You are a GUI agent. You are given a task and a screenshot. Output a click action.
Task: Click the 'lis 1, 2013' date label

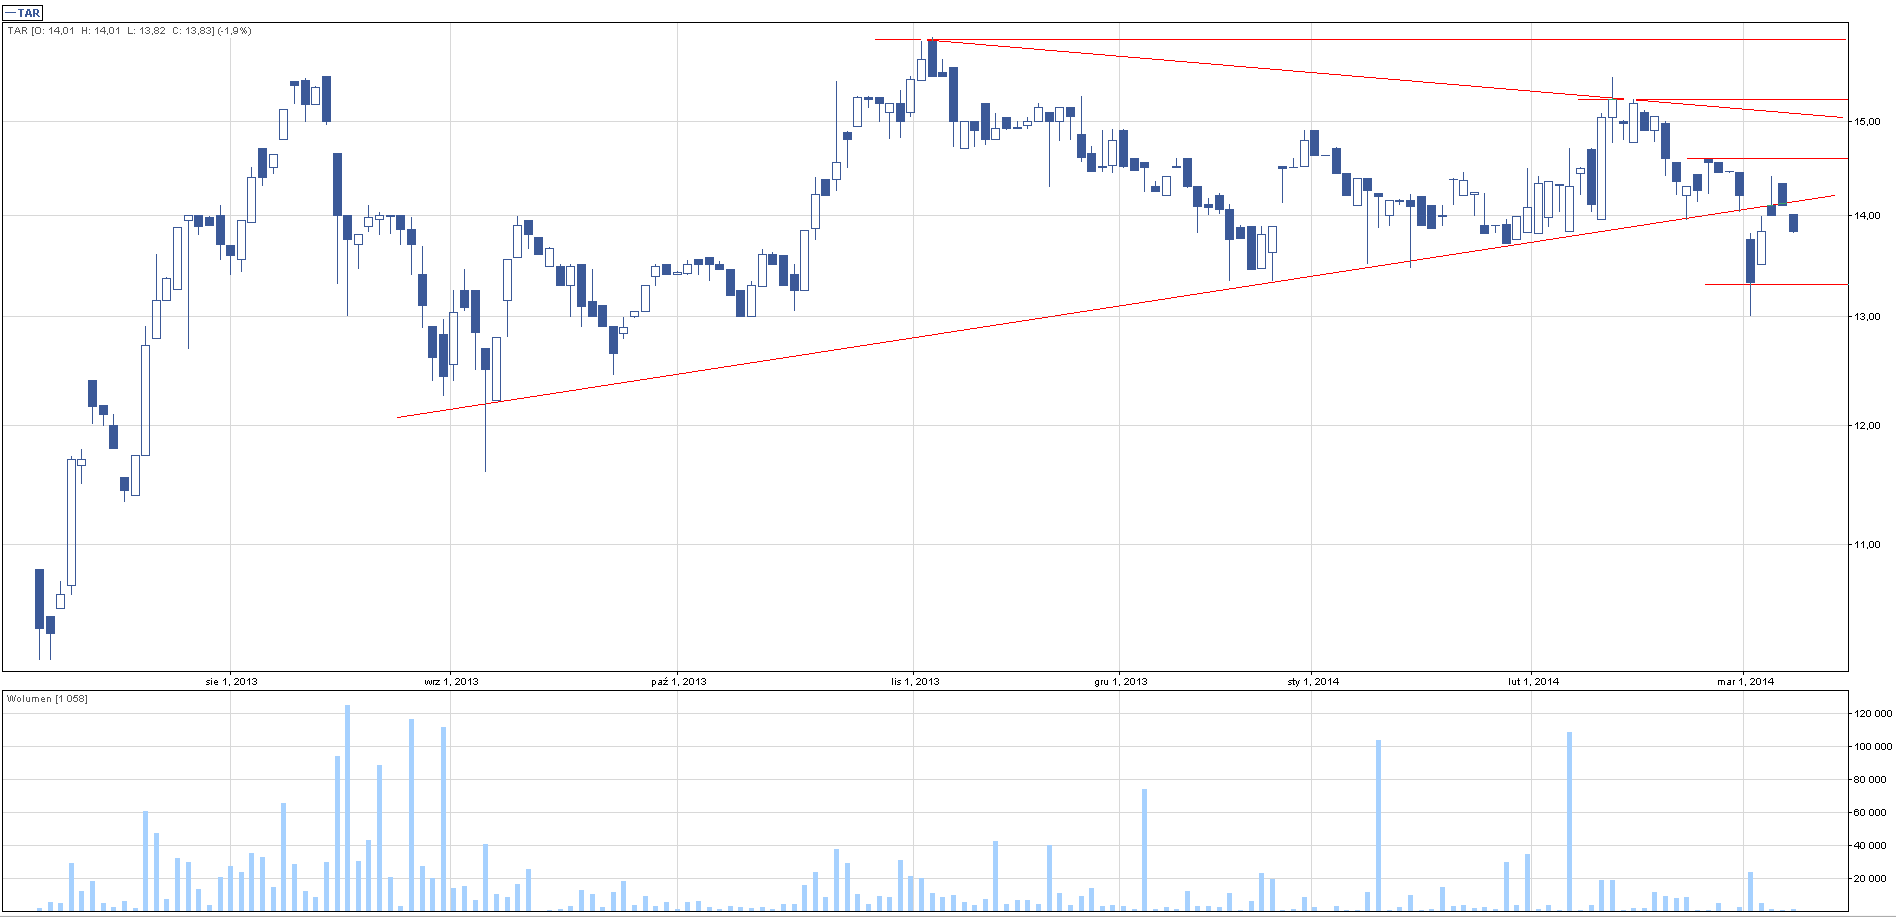click(915, 682)
